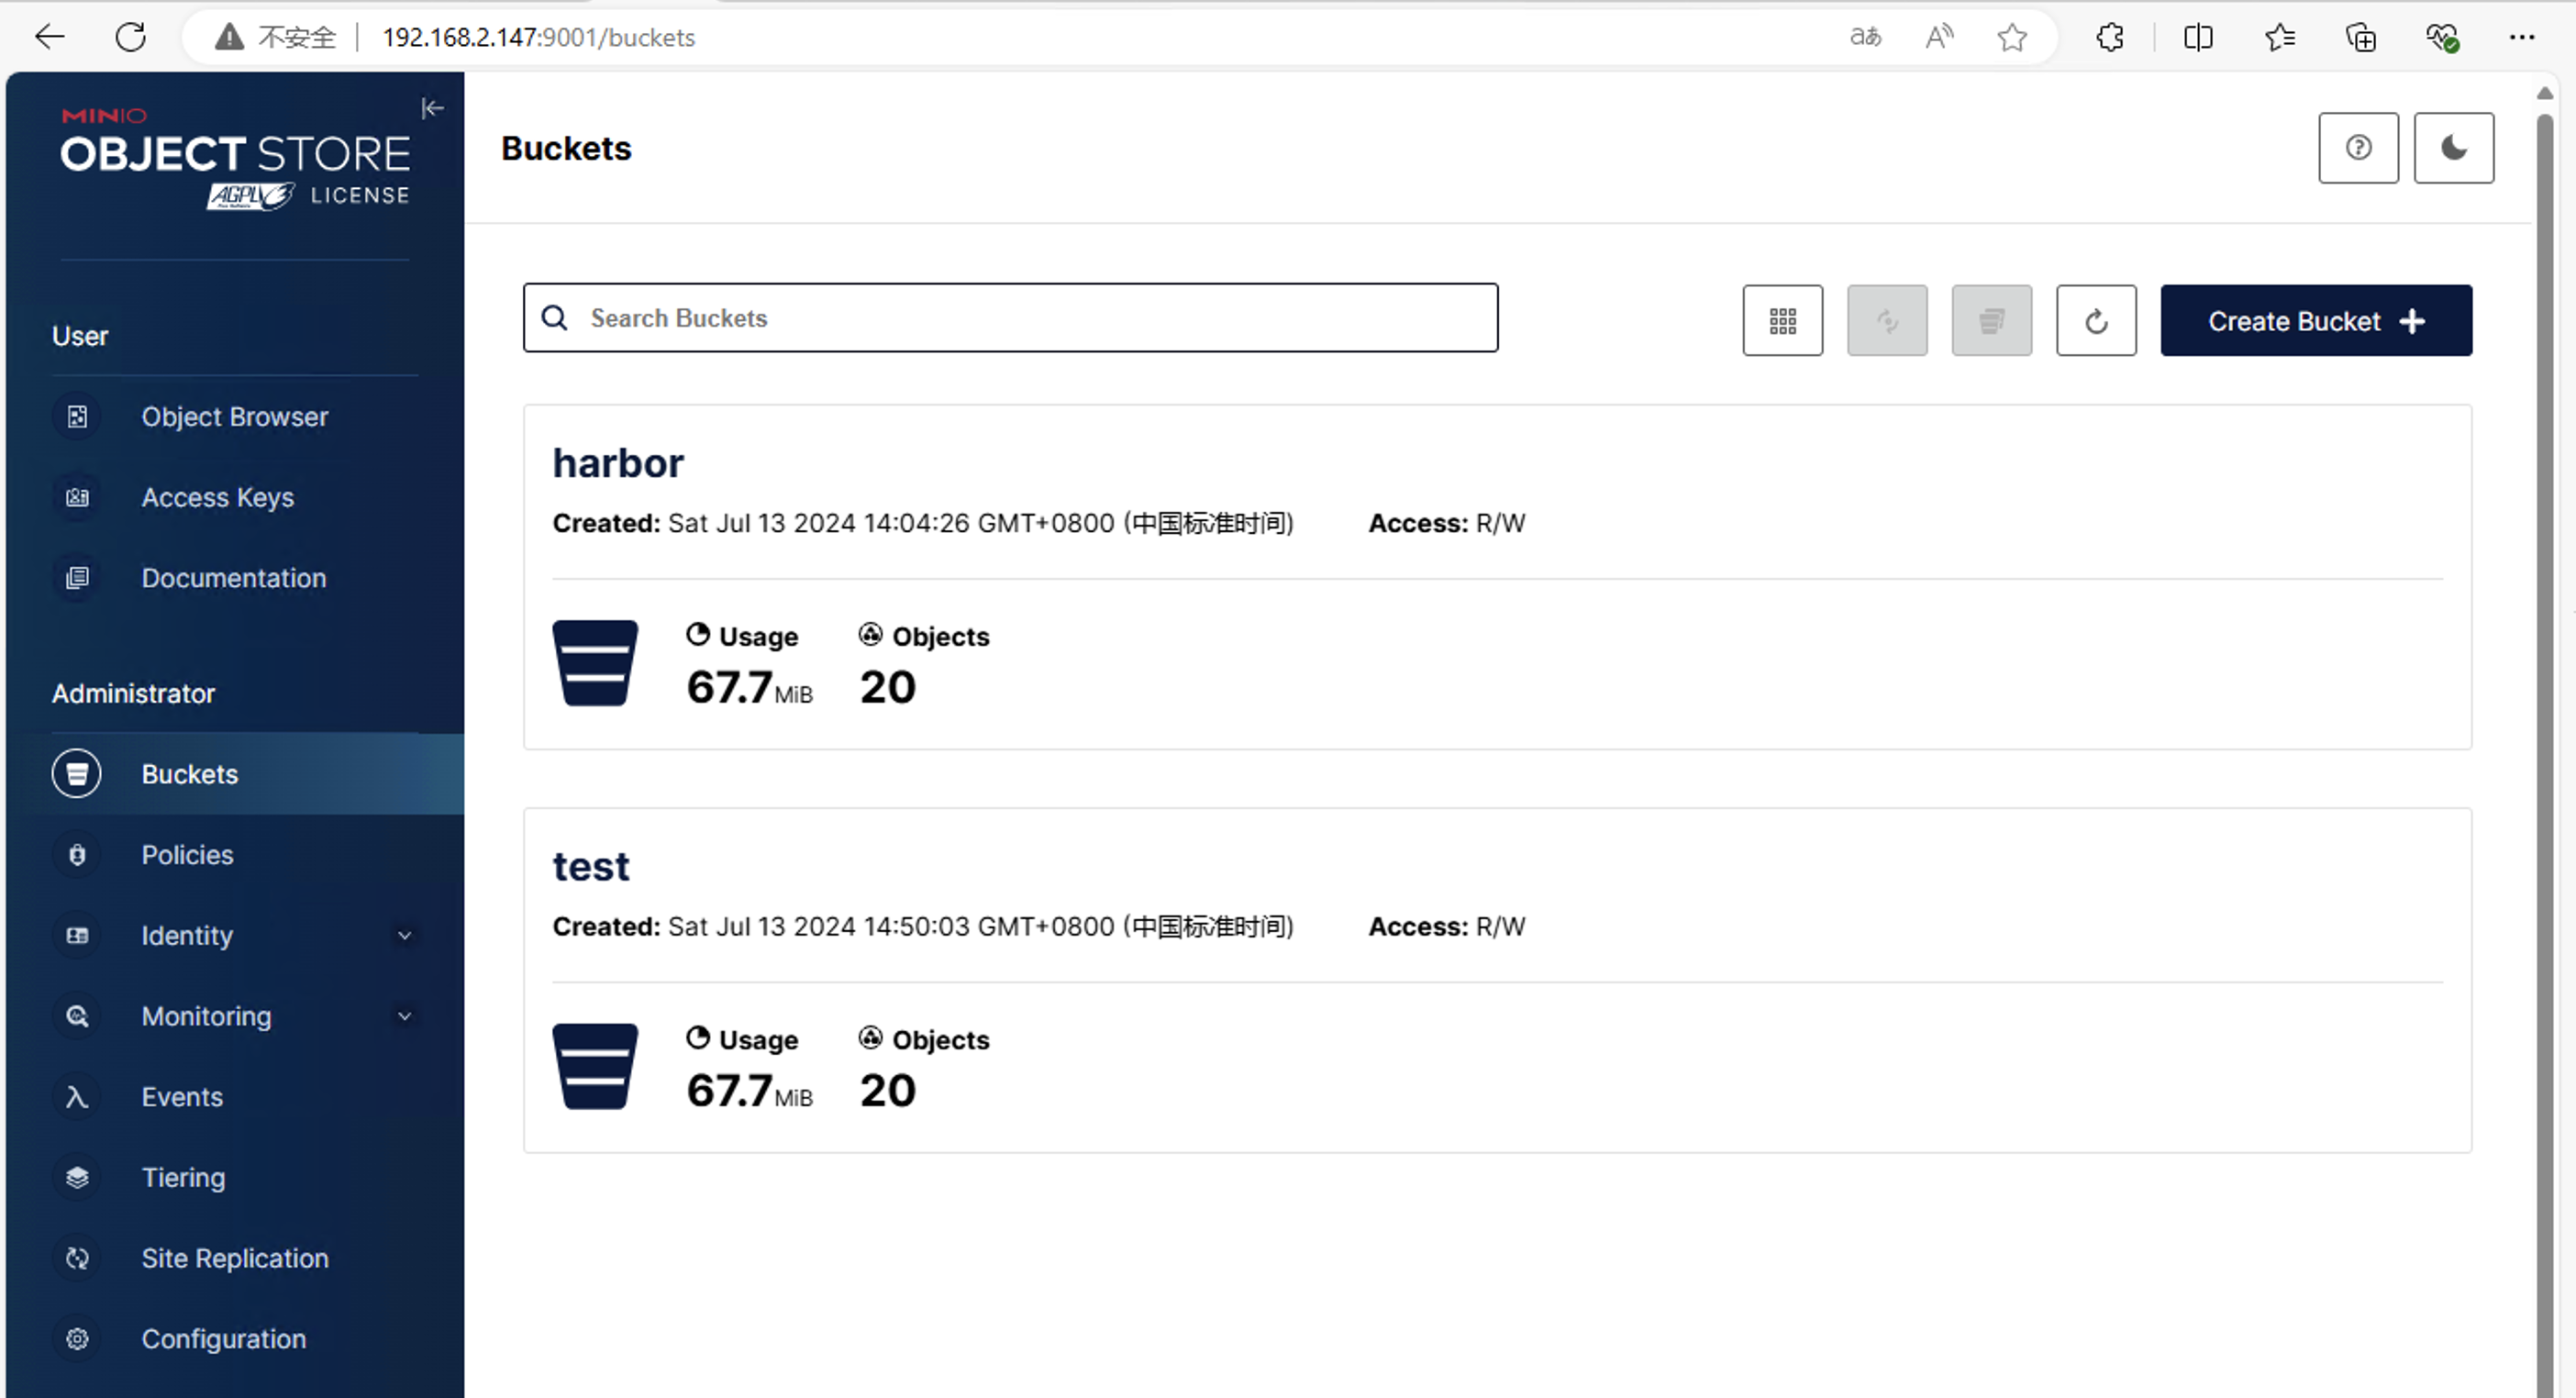This screenshot has height=1398, width=2576.
Task: Click the Create Bucket button
Action: tap(2315, 320)
